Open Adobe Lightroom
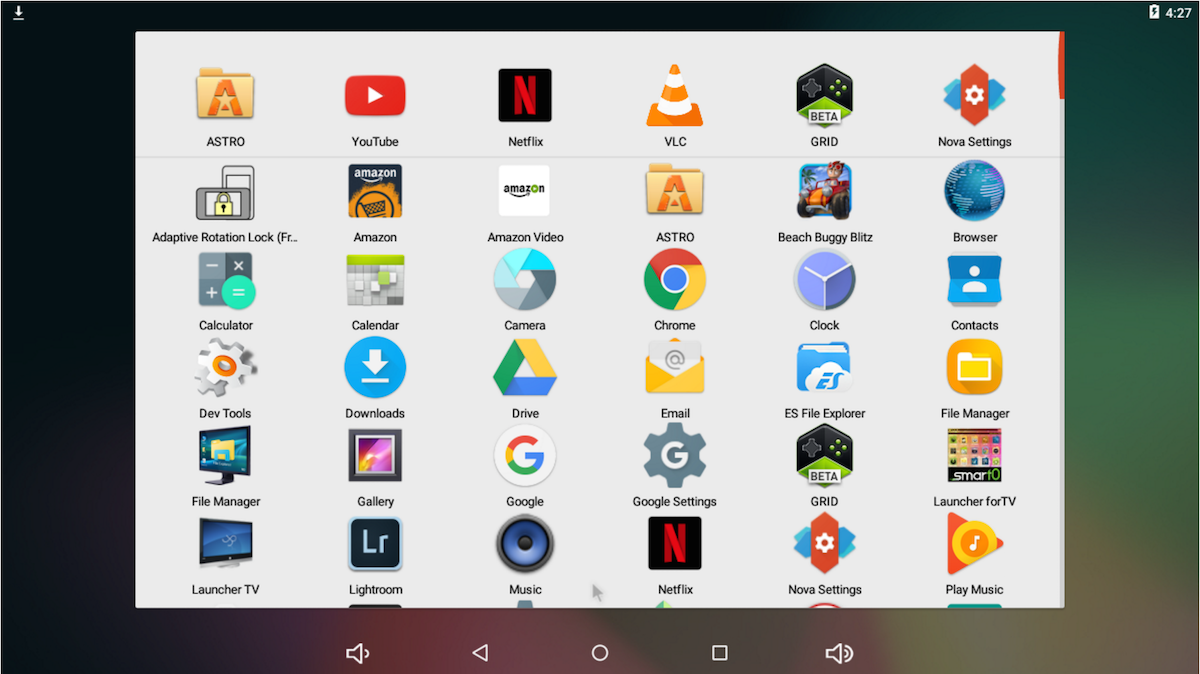1200x674 pixels. (375, 544)
